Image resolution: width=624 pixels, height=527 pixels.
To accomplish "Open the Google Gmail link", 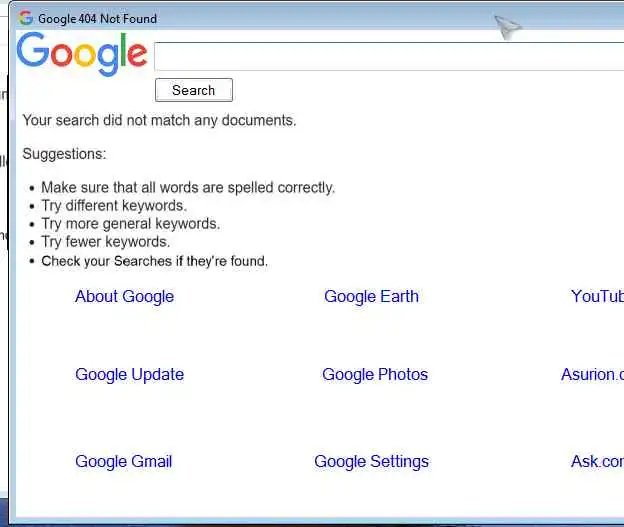I will coord(124,462).
